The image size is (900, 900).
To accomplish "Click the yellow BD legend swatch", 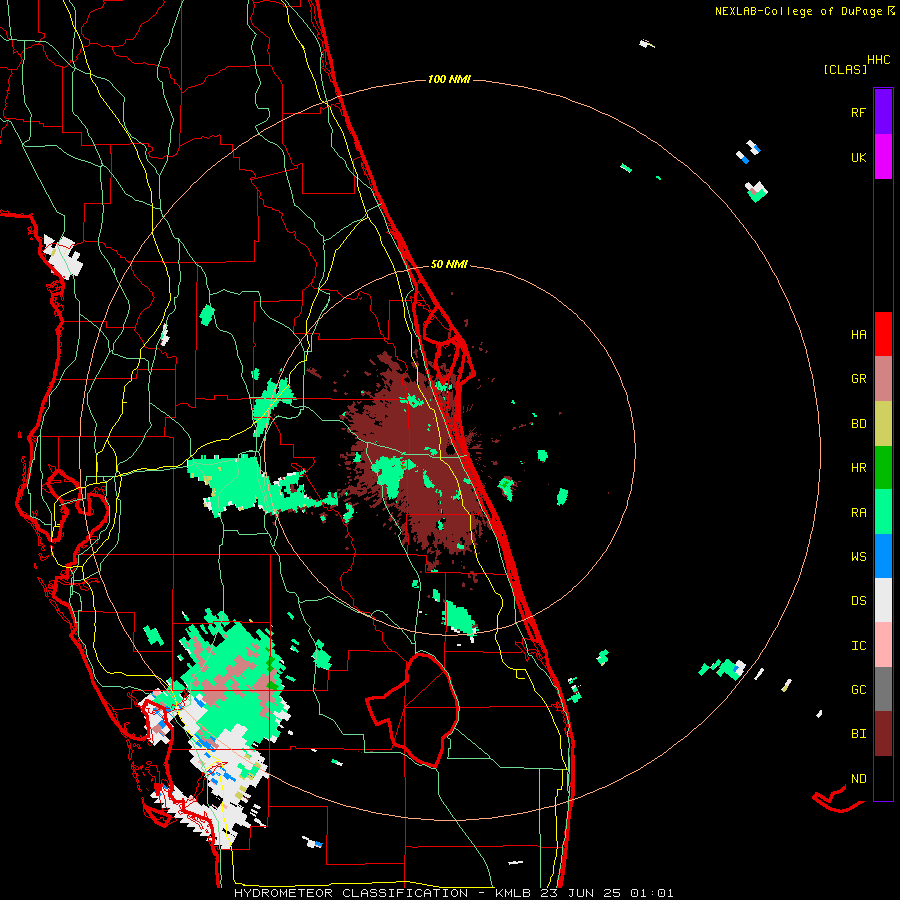I will point(883,423).
